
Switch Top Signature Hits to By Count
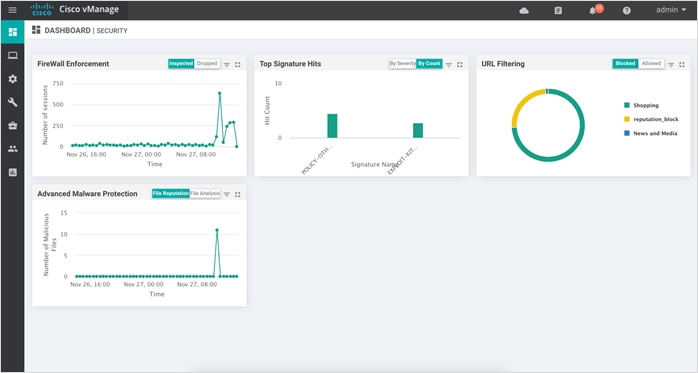coord(429,64)
